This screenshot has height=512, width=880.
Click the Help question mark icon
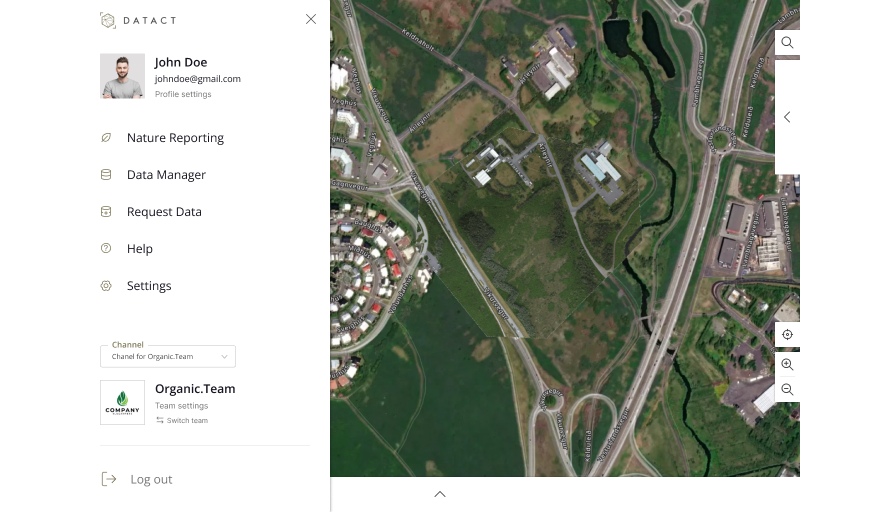(x=106, y=249)
